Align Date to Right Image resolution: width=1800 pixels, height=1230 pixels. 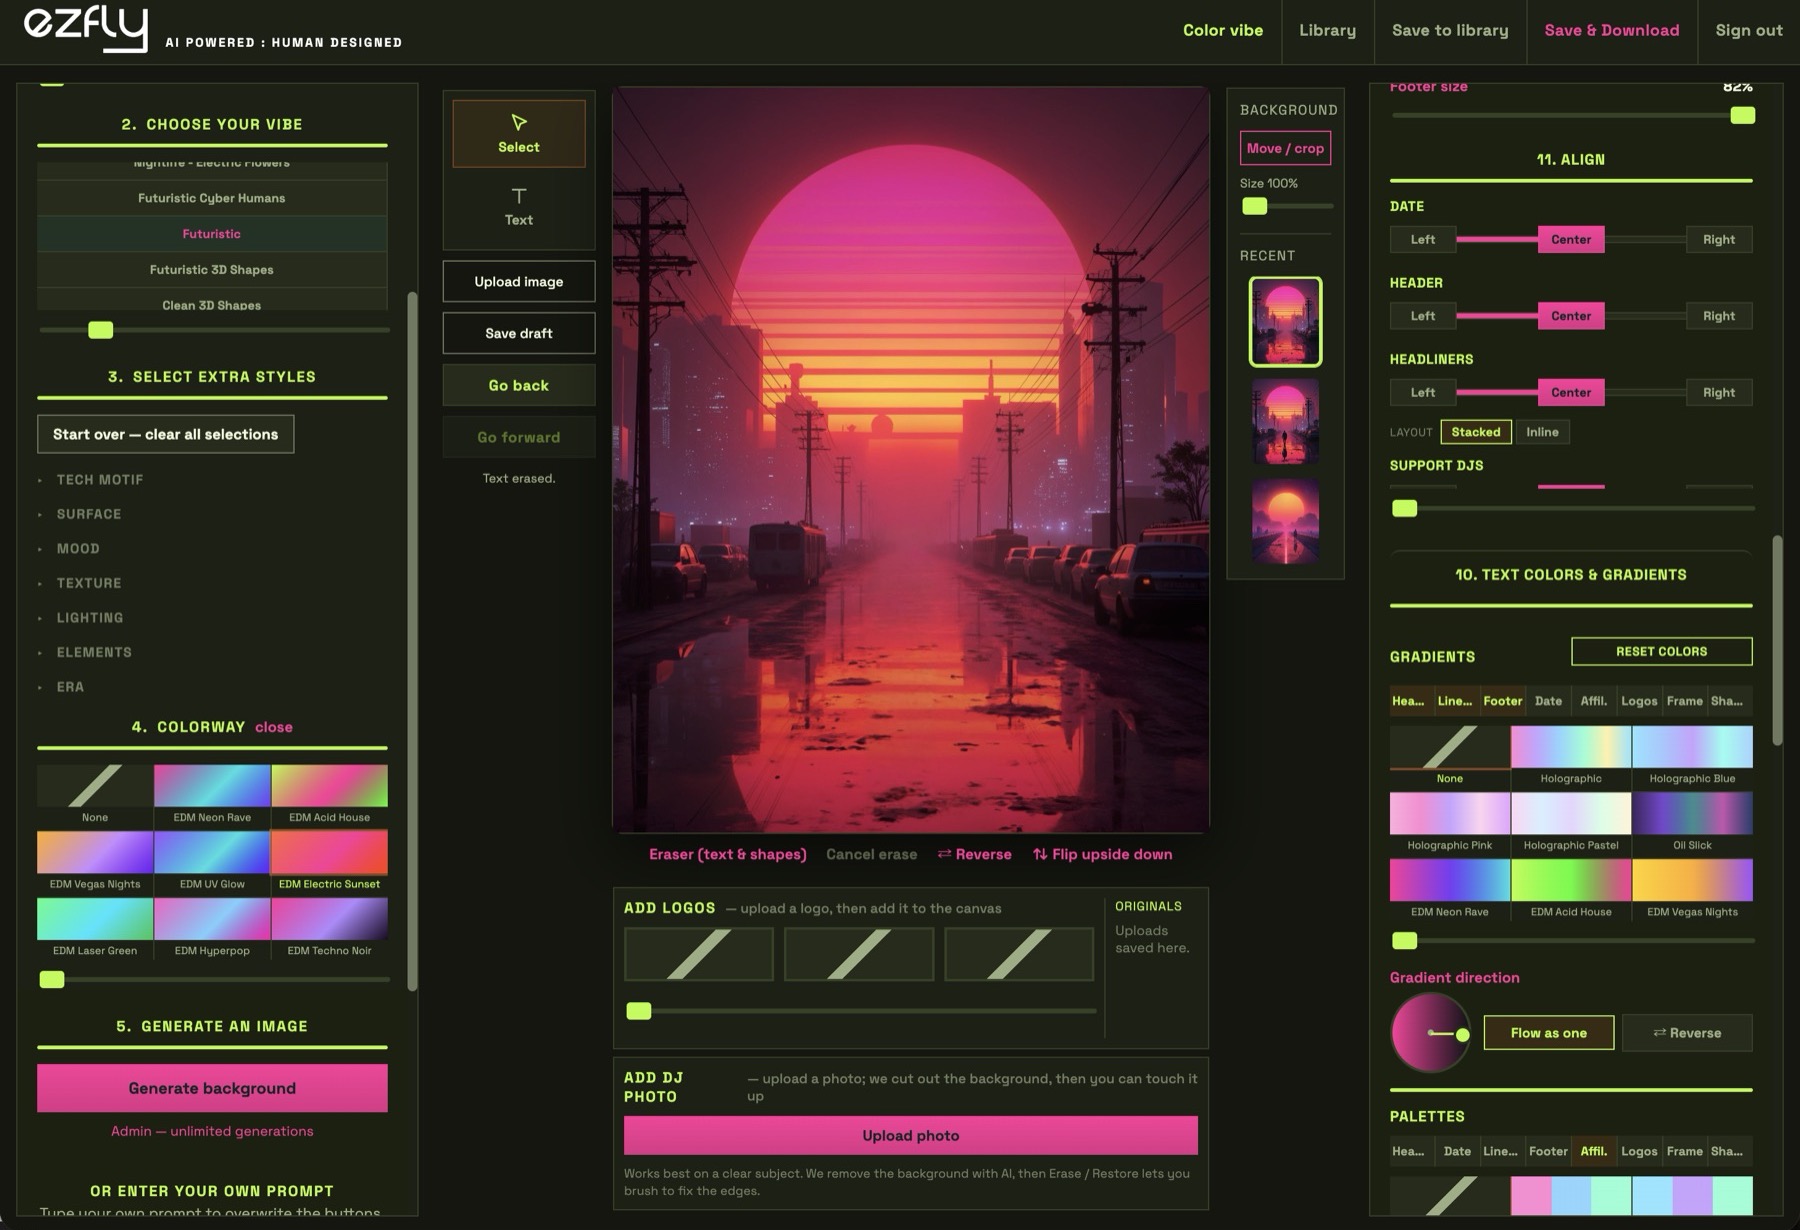click(x=1718, y=240)
